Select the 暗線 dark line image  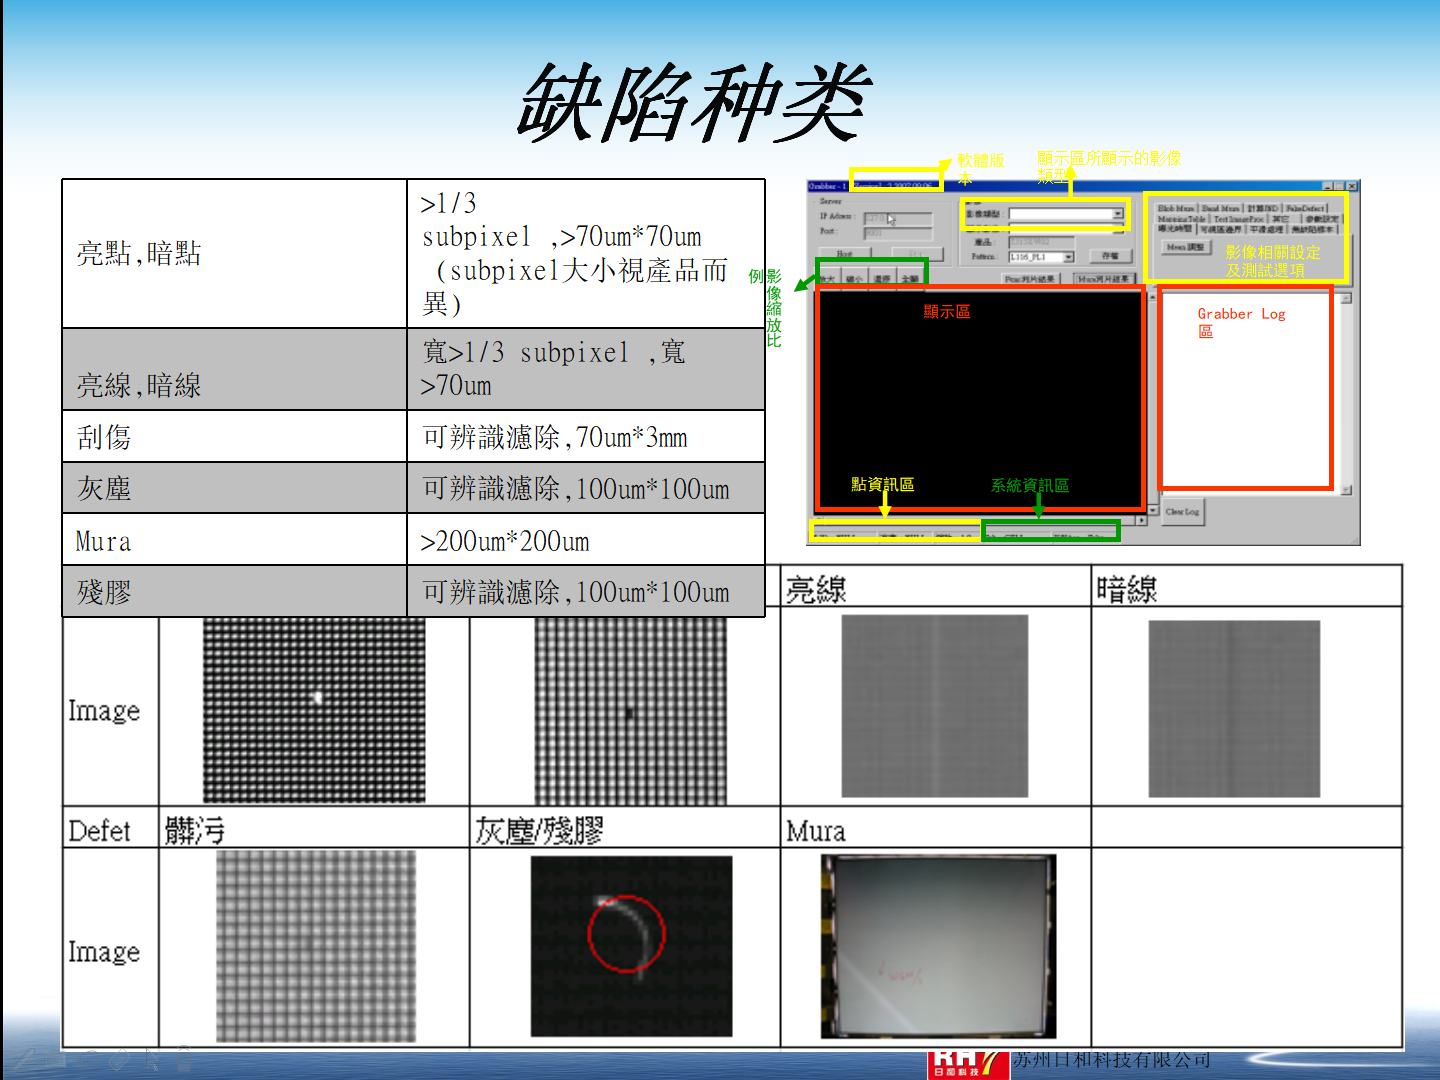point(1234,708)
